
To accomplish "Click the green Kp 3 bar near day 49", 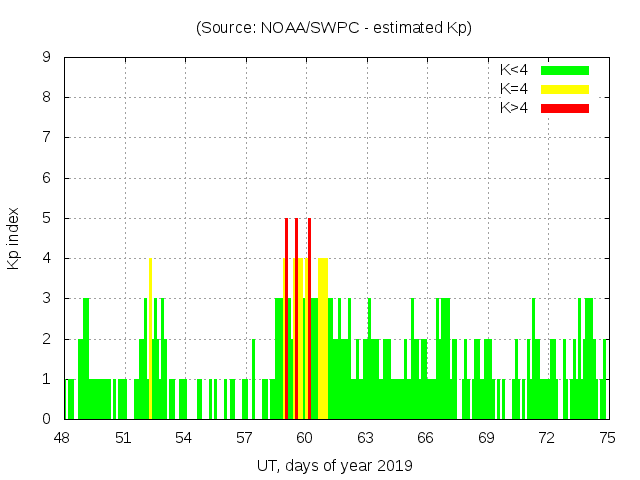I will [x=86, y=358].
